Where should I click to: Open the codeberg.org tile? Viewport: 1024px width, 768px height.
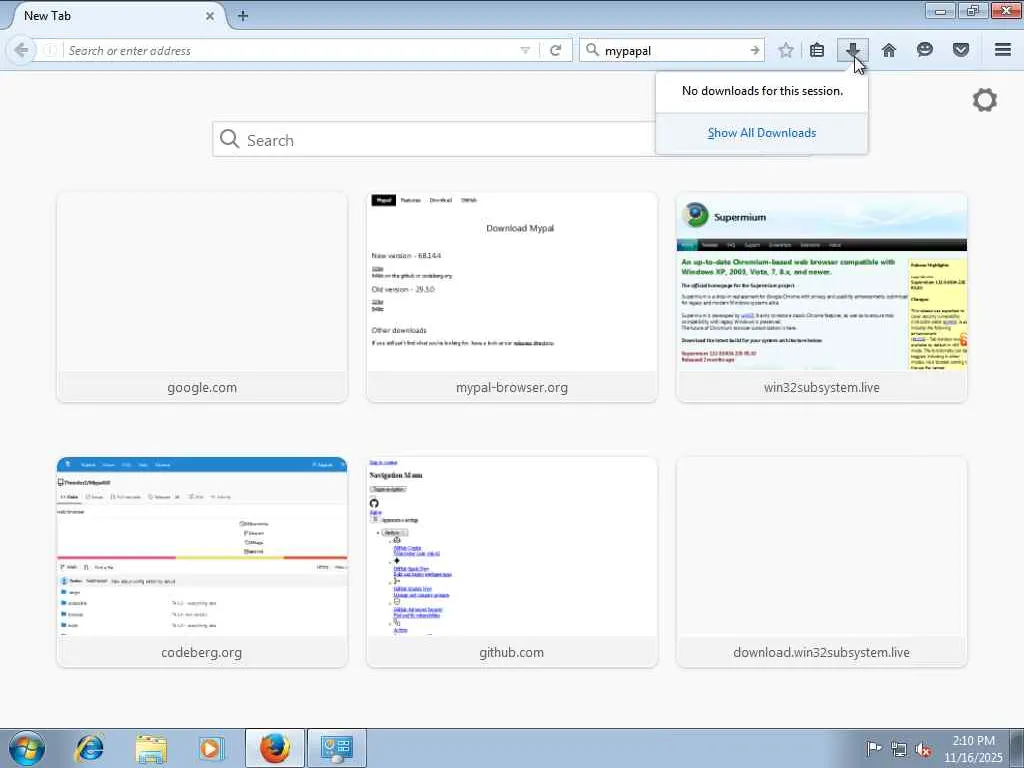point(202,562)
